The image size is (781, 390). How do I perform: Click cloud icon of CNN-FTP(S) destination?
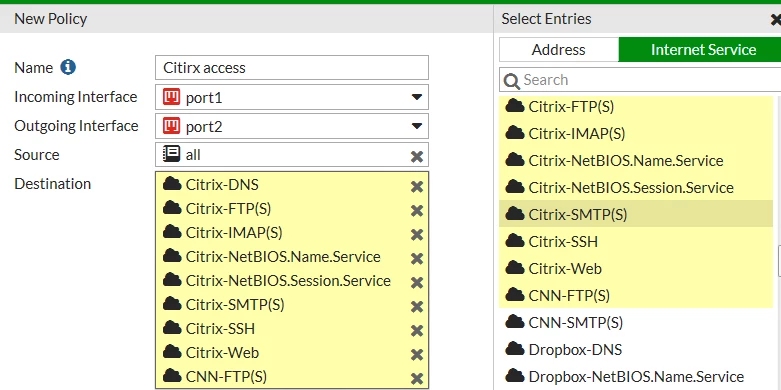172,376
